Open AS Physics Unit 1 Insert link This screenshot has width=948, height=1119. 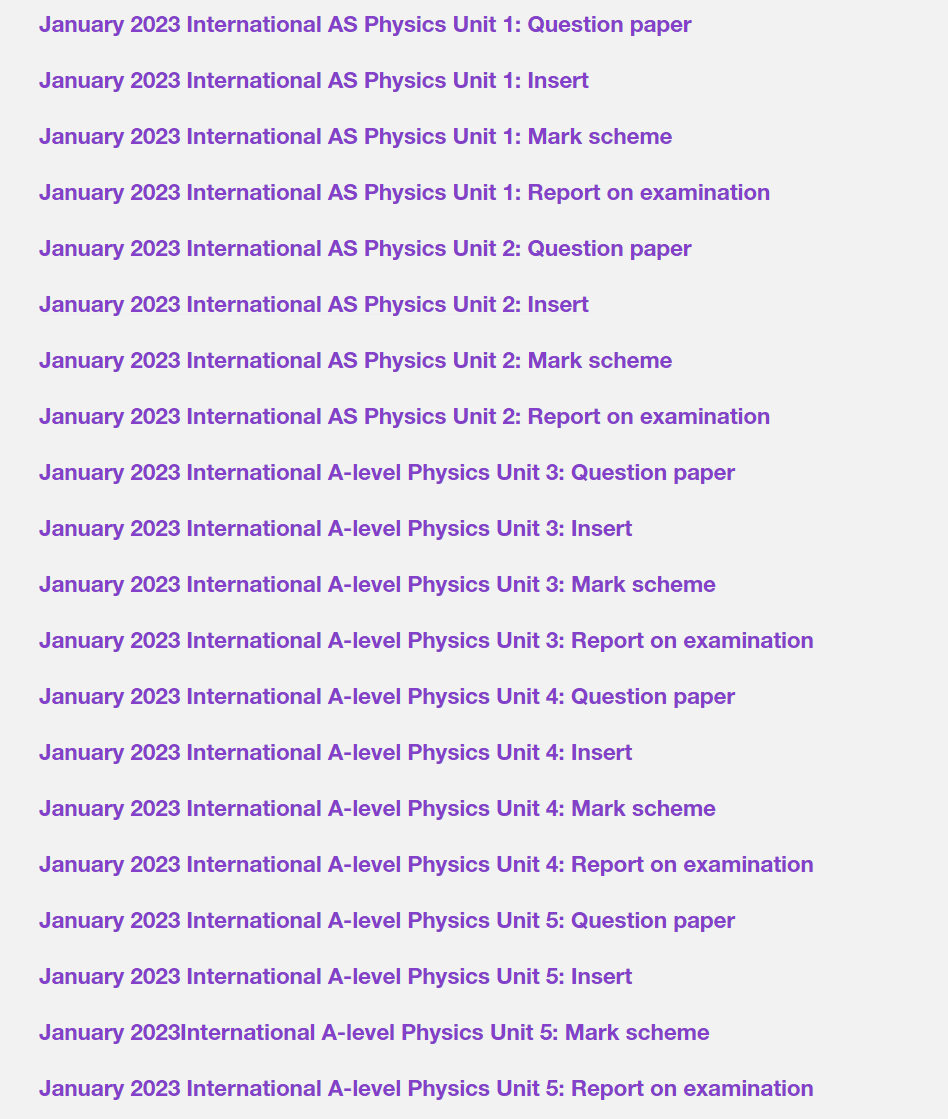(x=313, y=81)
